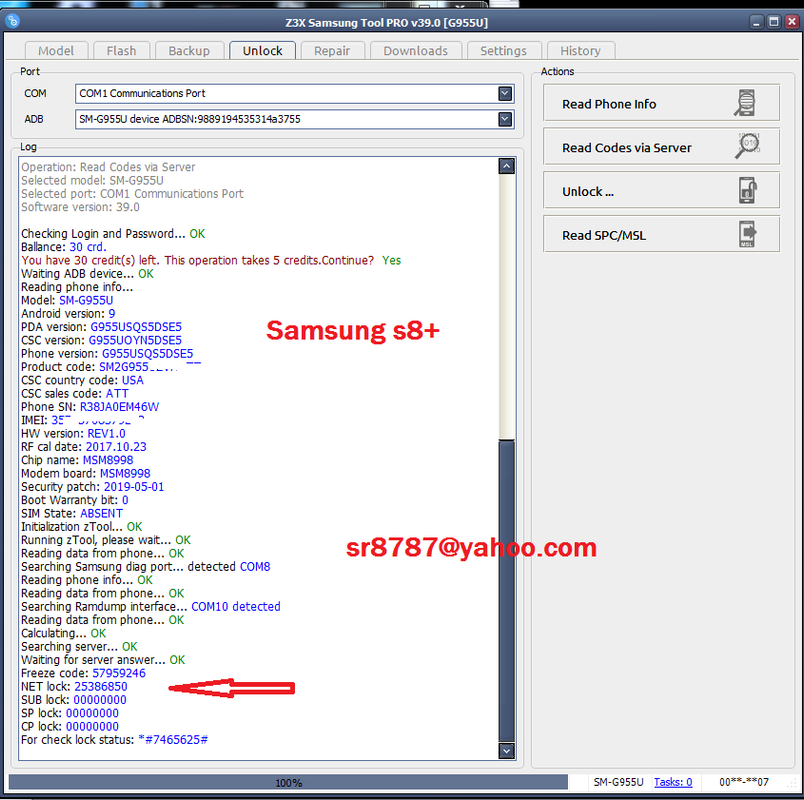This screenshot has height=800, width=804.
Task: Click the Yes answer in credit prompt
Action: point(391,260)
